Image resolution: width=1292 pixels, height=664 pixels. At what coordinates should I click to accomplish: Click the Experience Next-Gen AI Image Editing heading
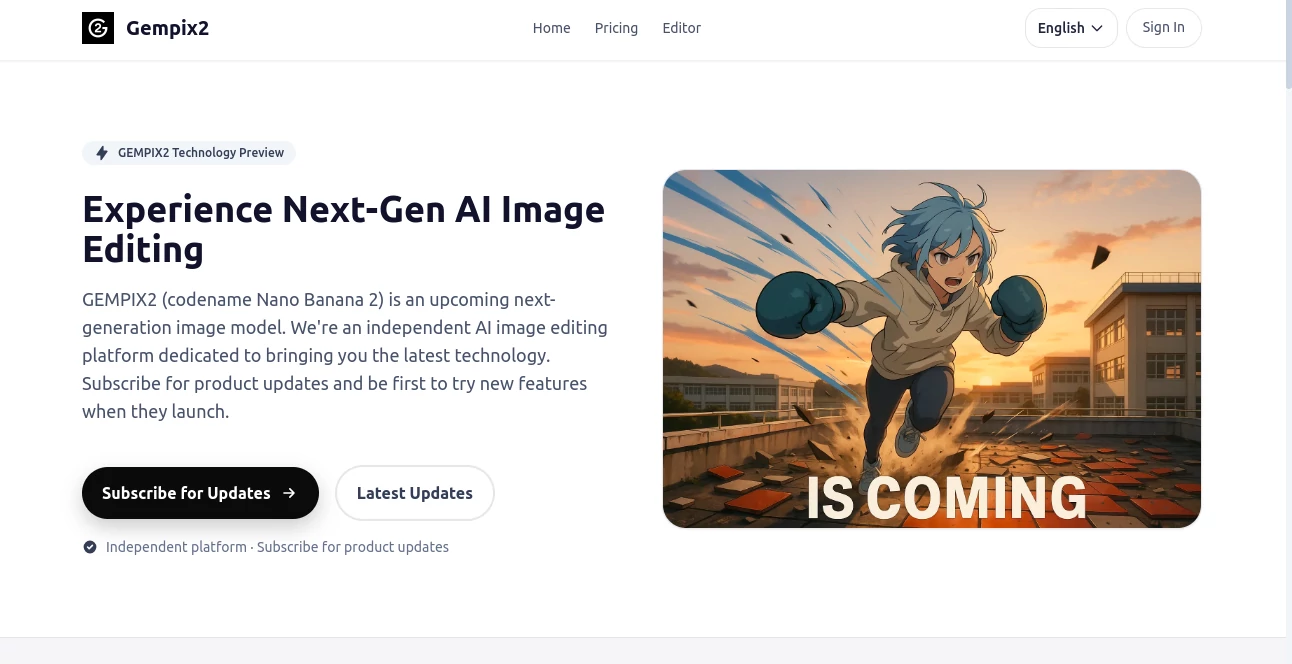point(343,228)
